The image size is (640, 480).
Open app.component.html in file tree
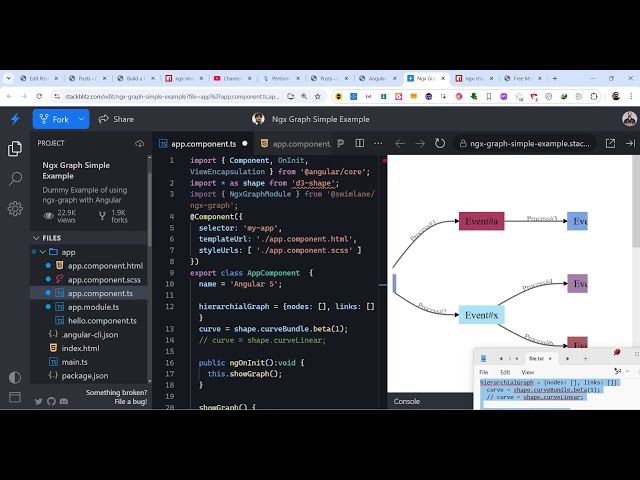[x=103, y=266]
